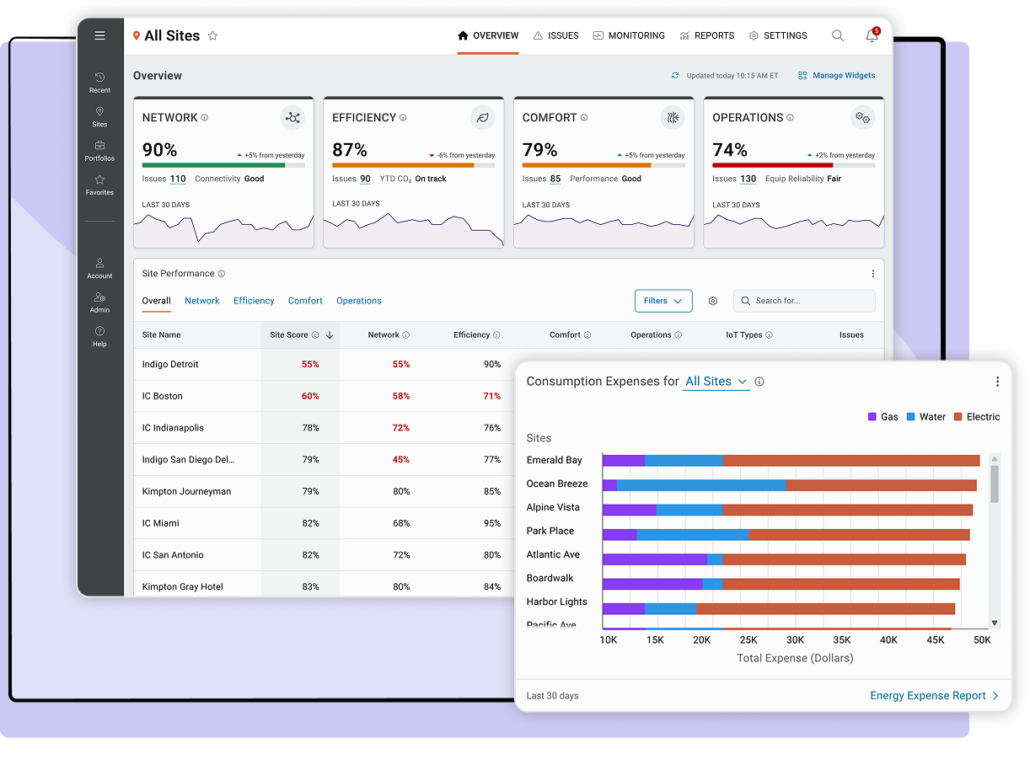
Task: Open Site Performance three-dot options menu
Action: [872, 274]
